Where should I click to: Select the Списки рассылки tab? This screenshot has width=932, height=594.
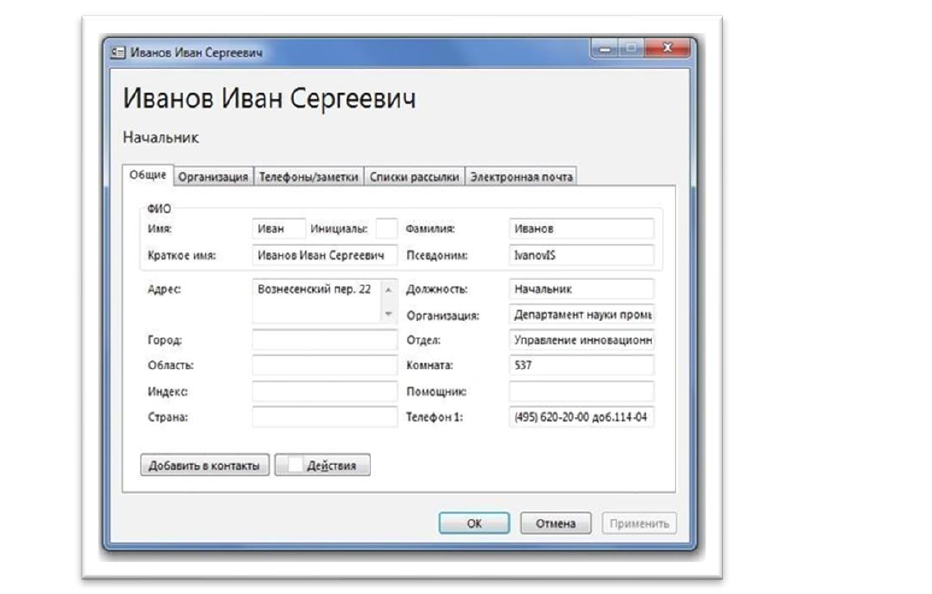click(414, 176)
